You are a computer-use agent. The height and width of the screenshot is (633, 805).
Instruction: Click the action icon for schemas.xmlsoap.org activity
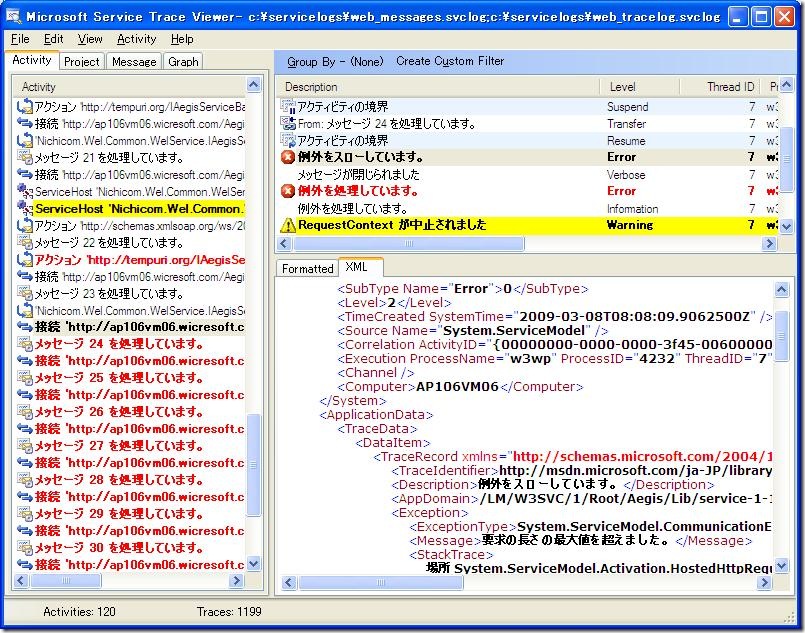point(25,225)
